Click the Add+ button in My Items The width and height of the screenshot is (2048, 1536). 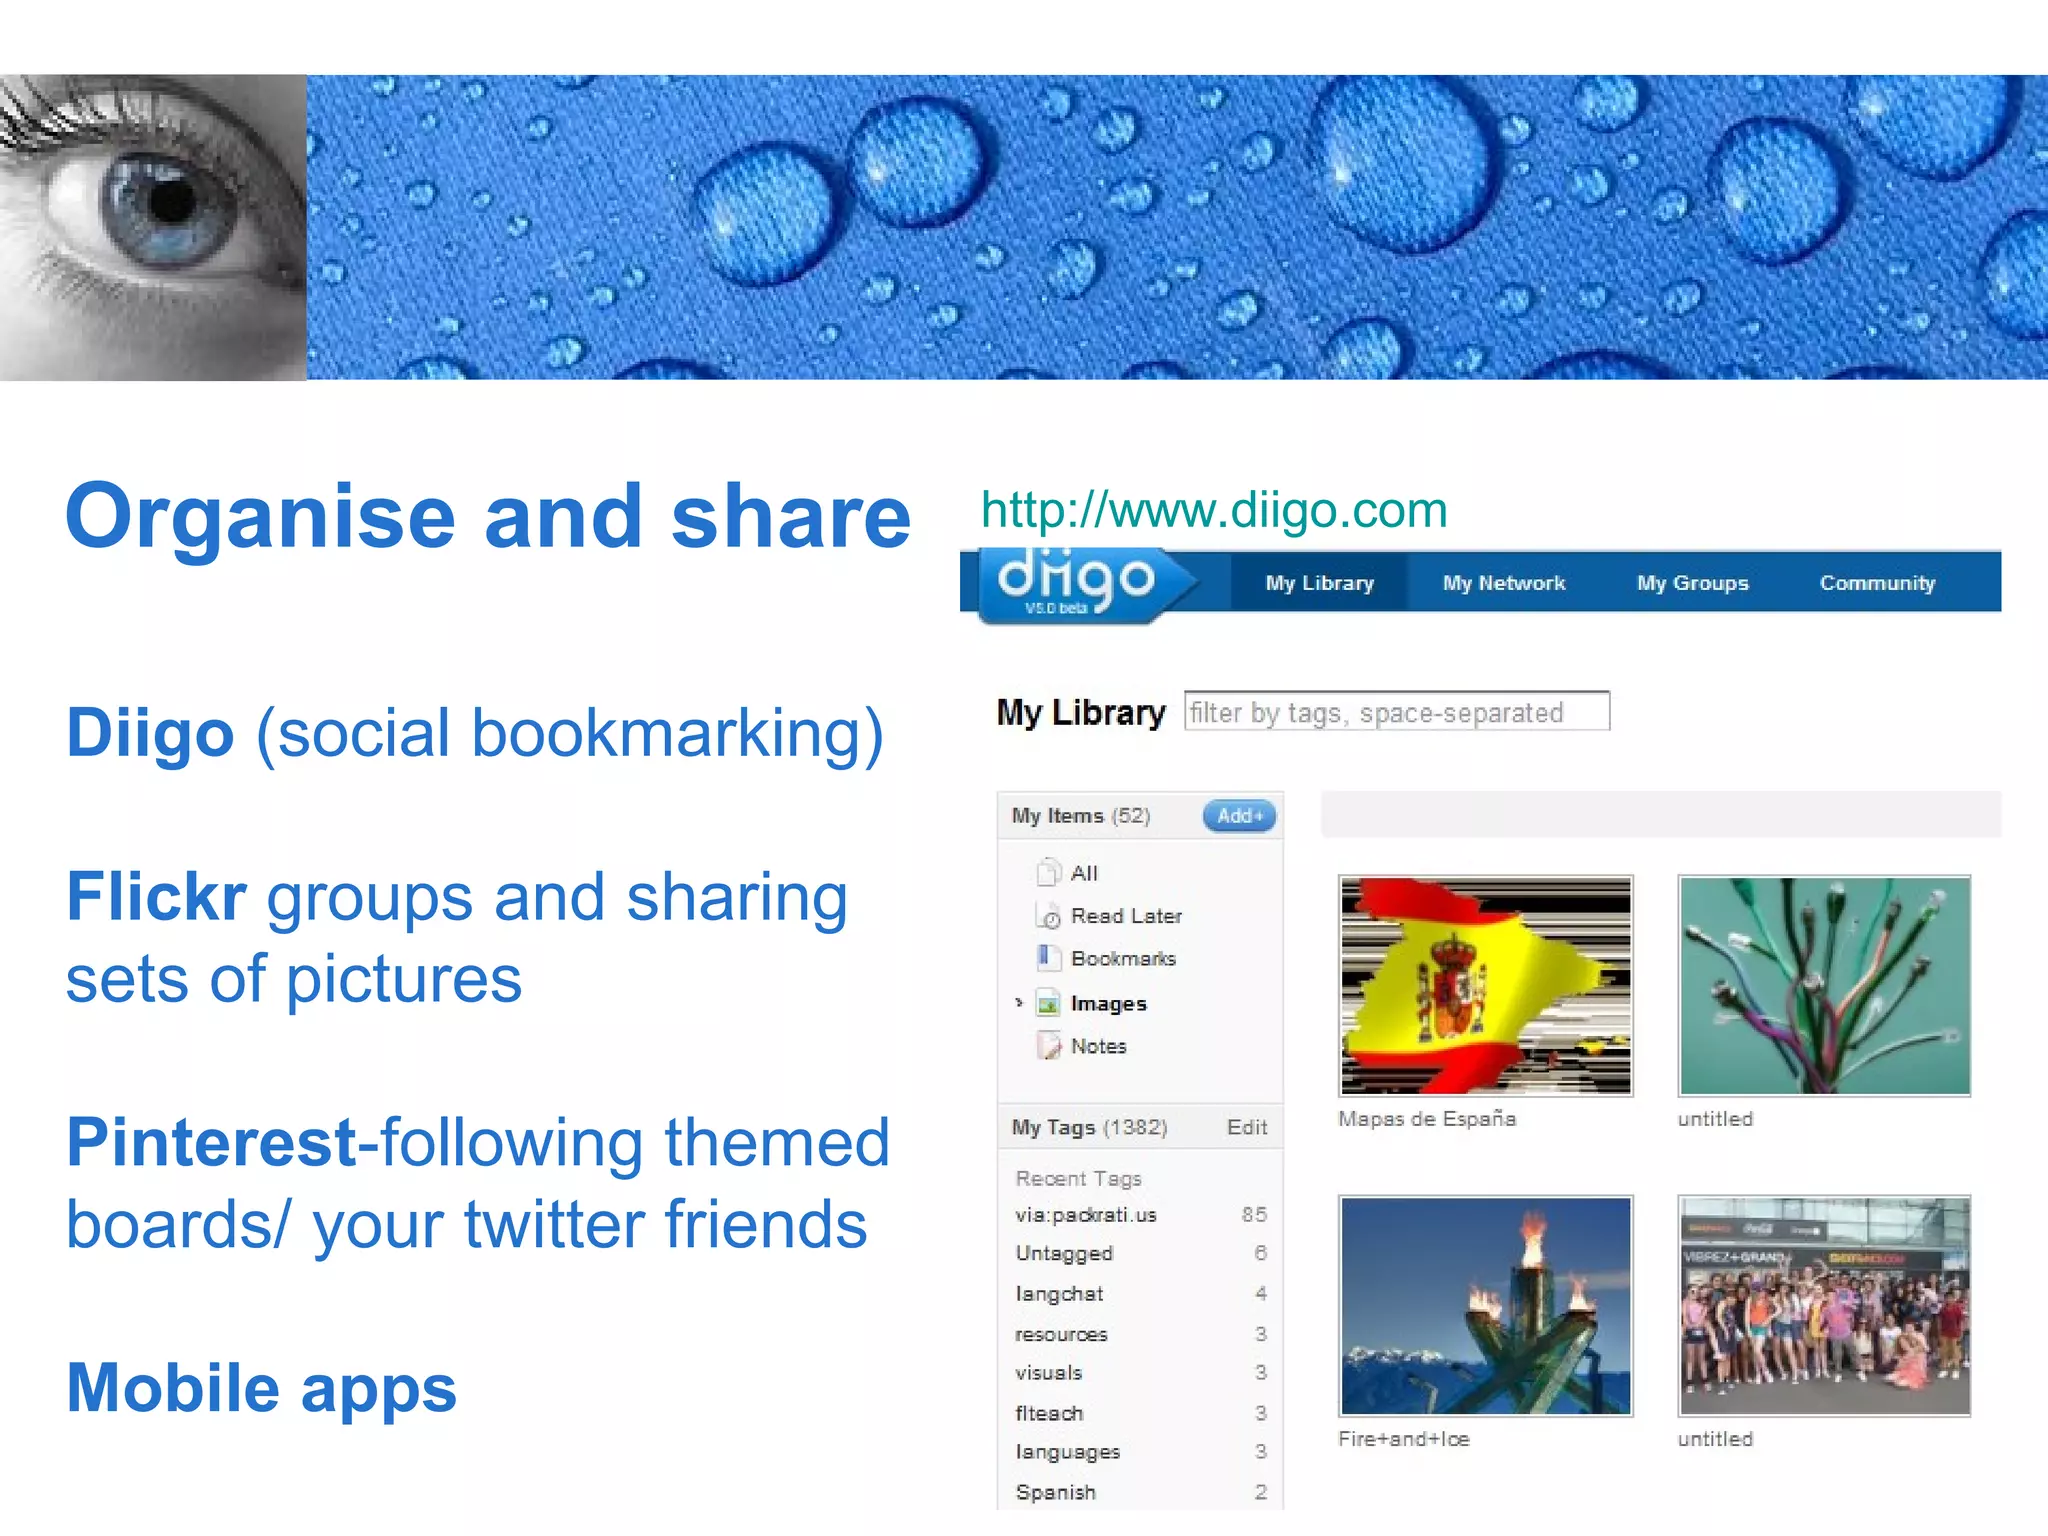coord(1239,816)
